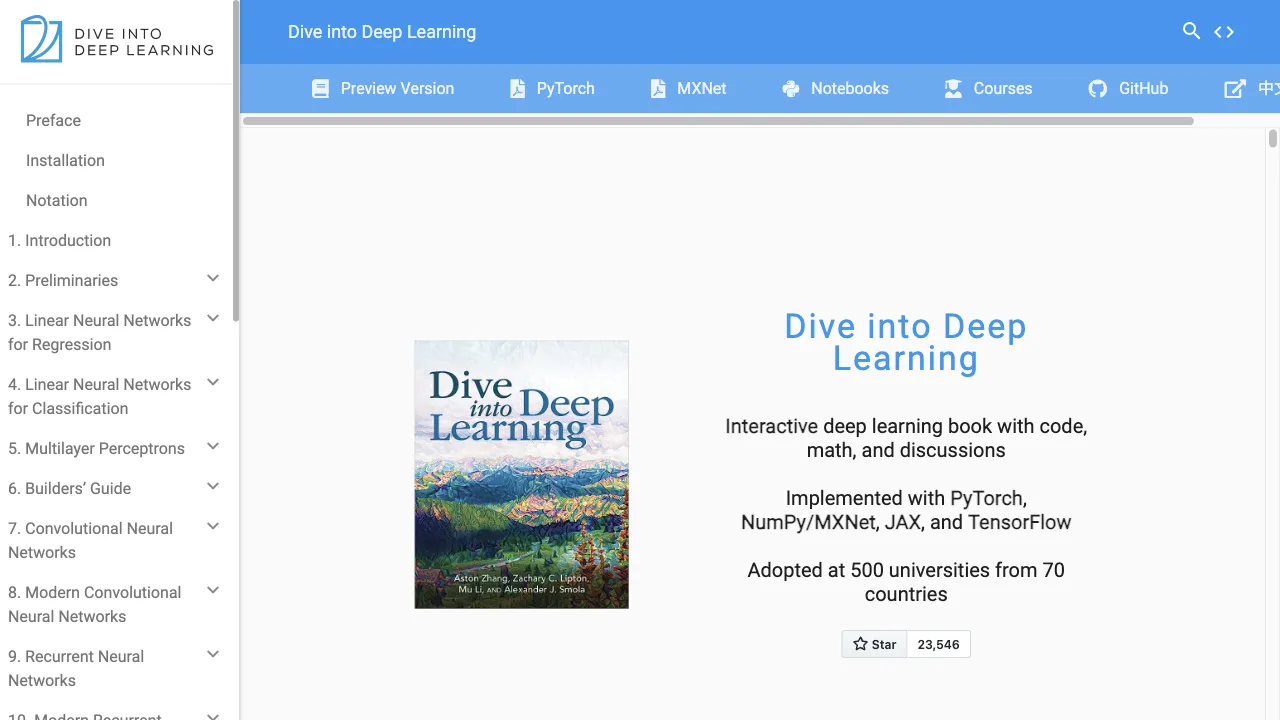Expand the Multilayer Perceptrons chevron
The height and width of the screenshot is (720, 1280).
tap(213, 447)
